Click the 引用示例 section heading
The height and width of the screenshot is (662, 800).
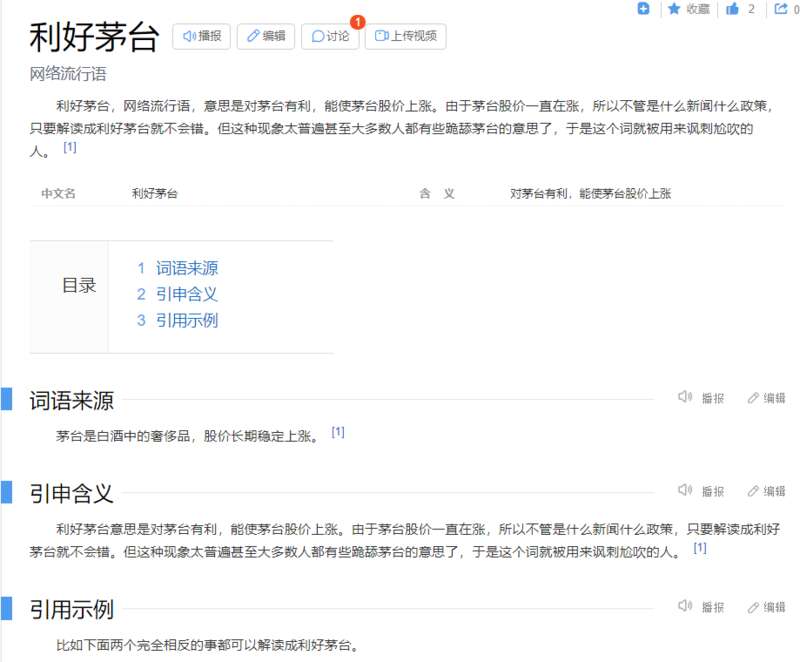71,609
